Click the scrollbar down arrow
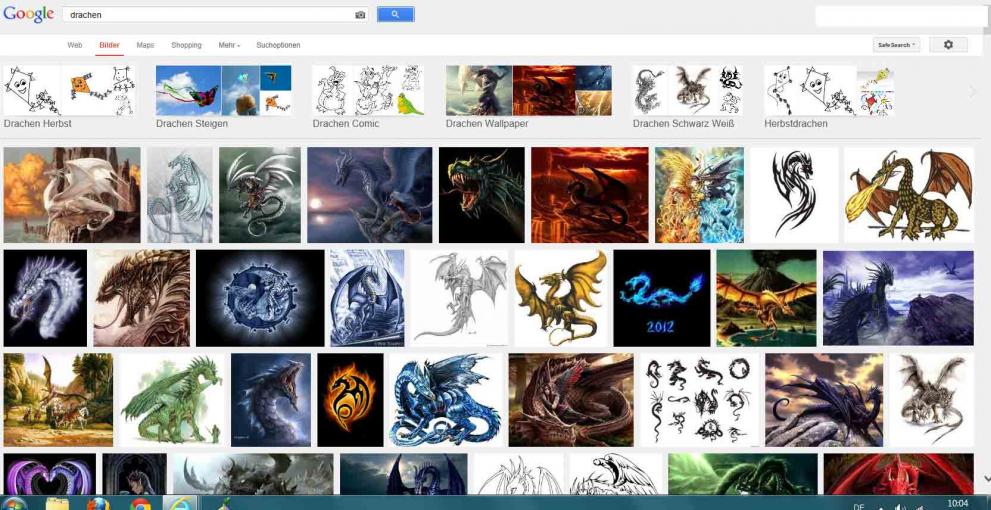Screen dimensions: 991x510 tap(985, 480)
